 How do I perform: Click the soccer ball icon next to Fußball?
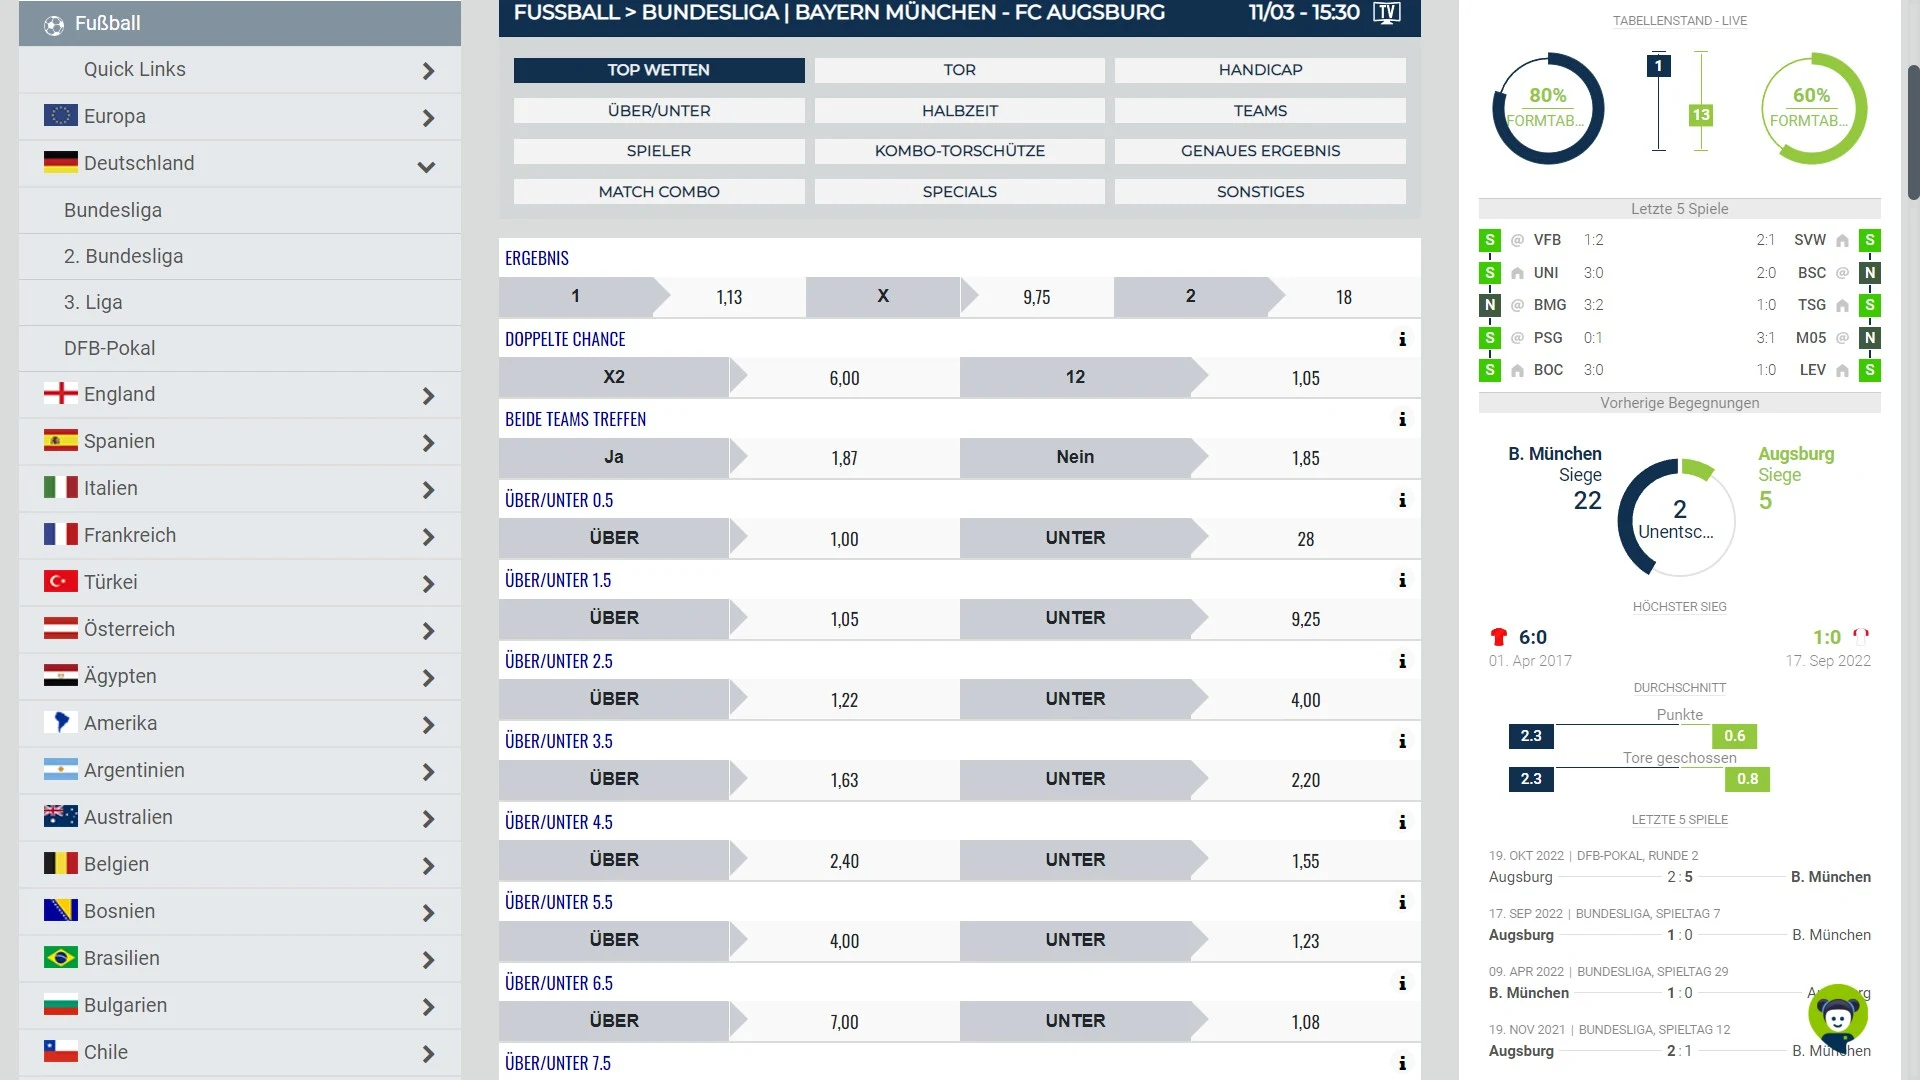pos(54,25)
